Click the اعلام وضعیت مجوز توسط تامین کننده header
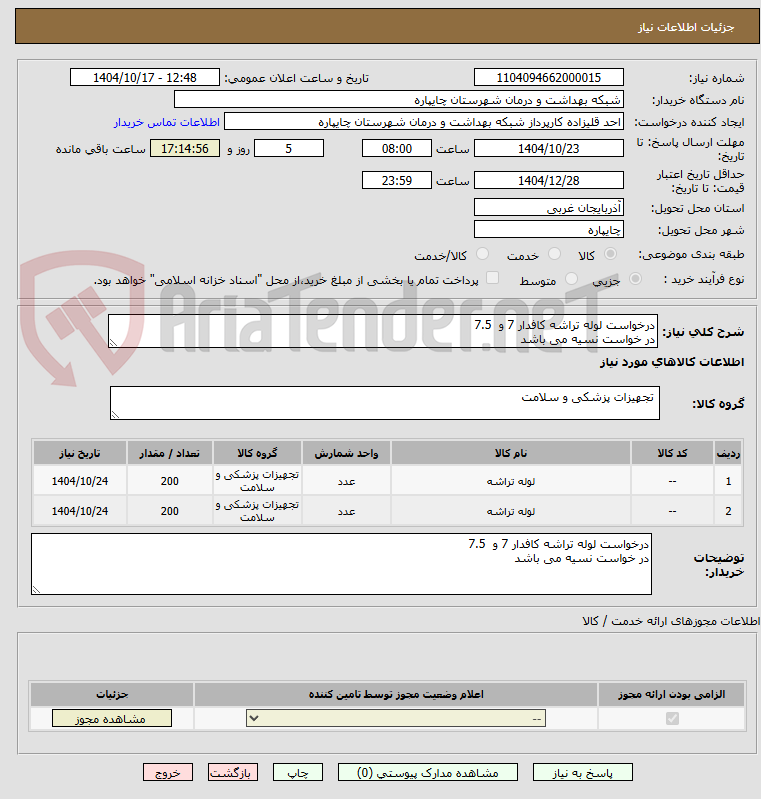The height and width of the screenshot is (799, 761). [396, 695]
